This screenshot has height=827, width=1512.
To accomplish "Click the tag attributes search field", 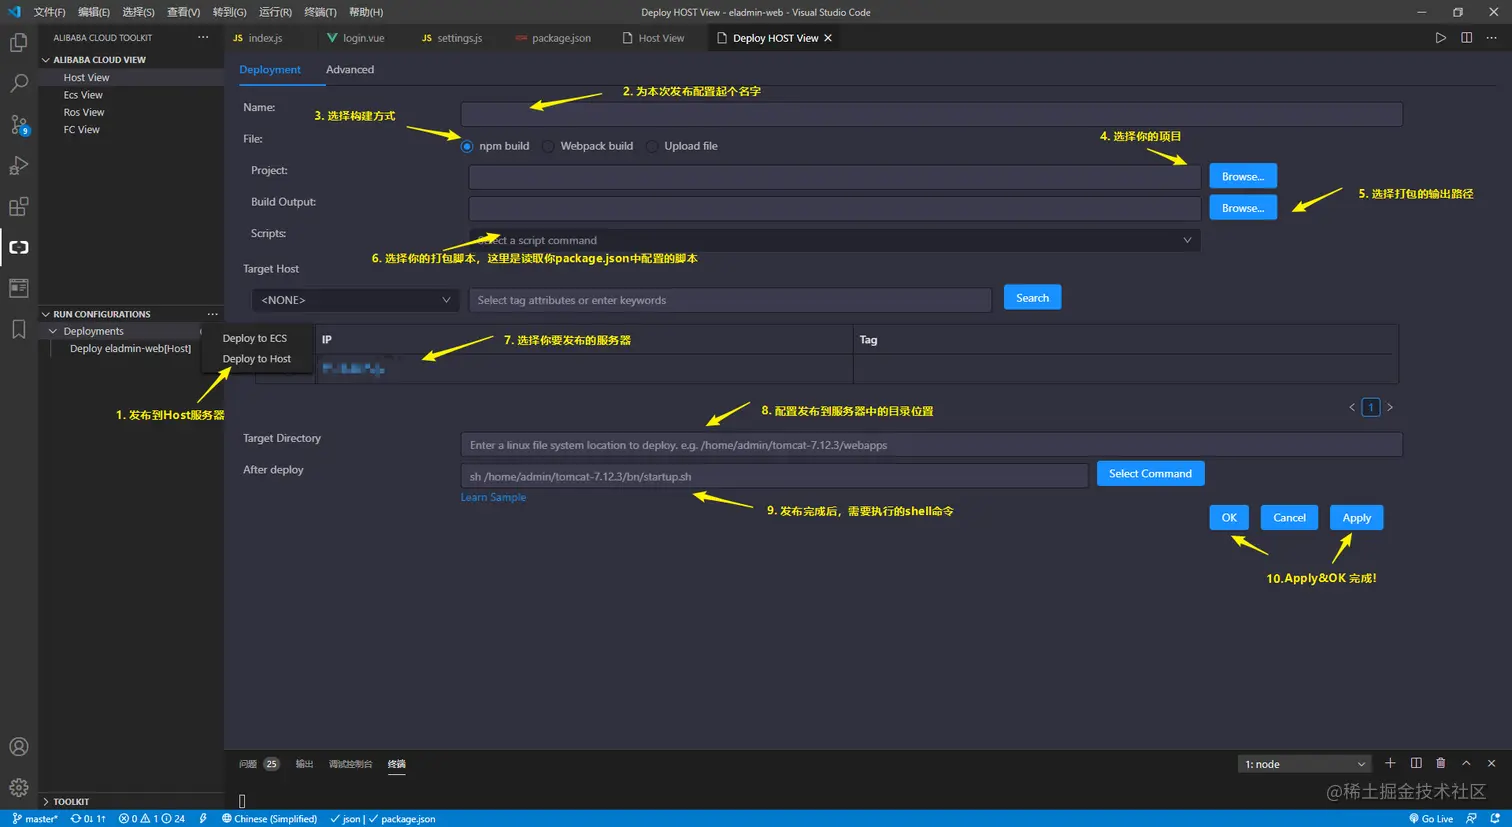I will (730, 300).
